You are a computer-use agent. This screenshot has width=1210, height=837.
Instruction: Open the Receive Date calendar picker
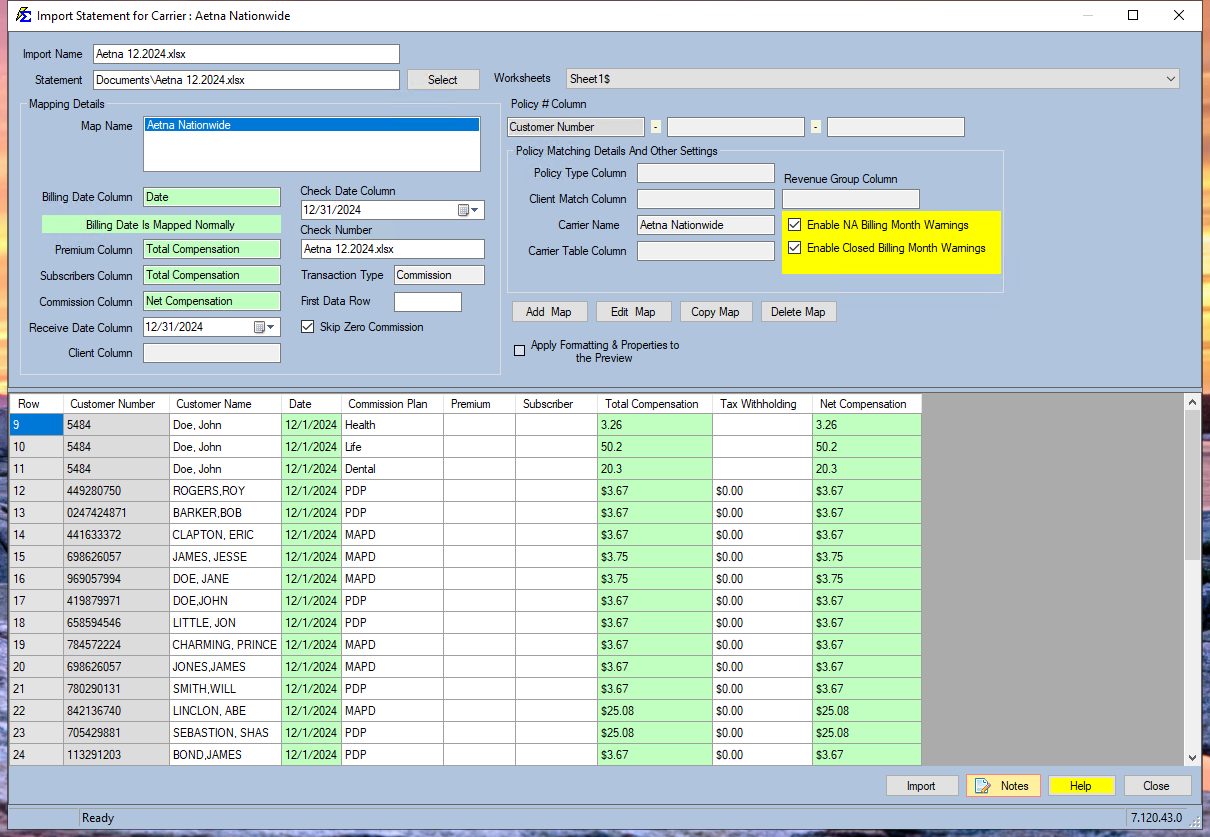click(x=264, y=327)
